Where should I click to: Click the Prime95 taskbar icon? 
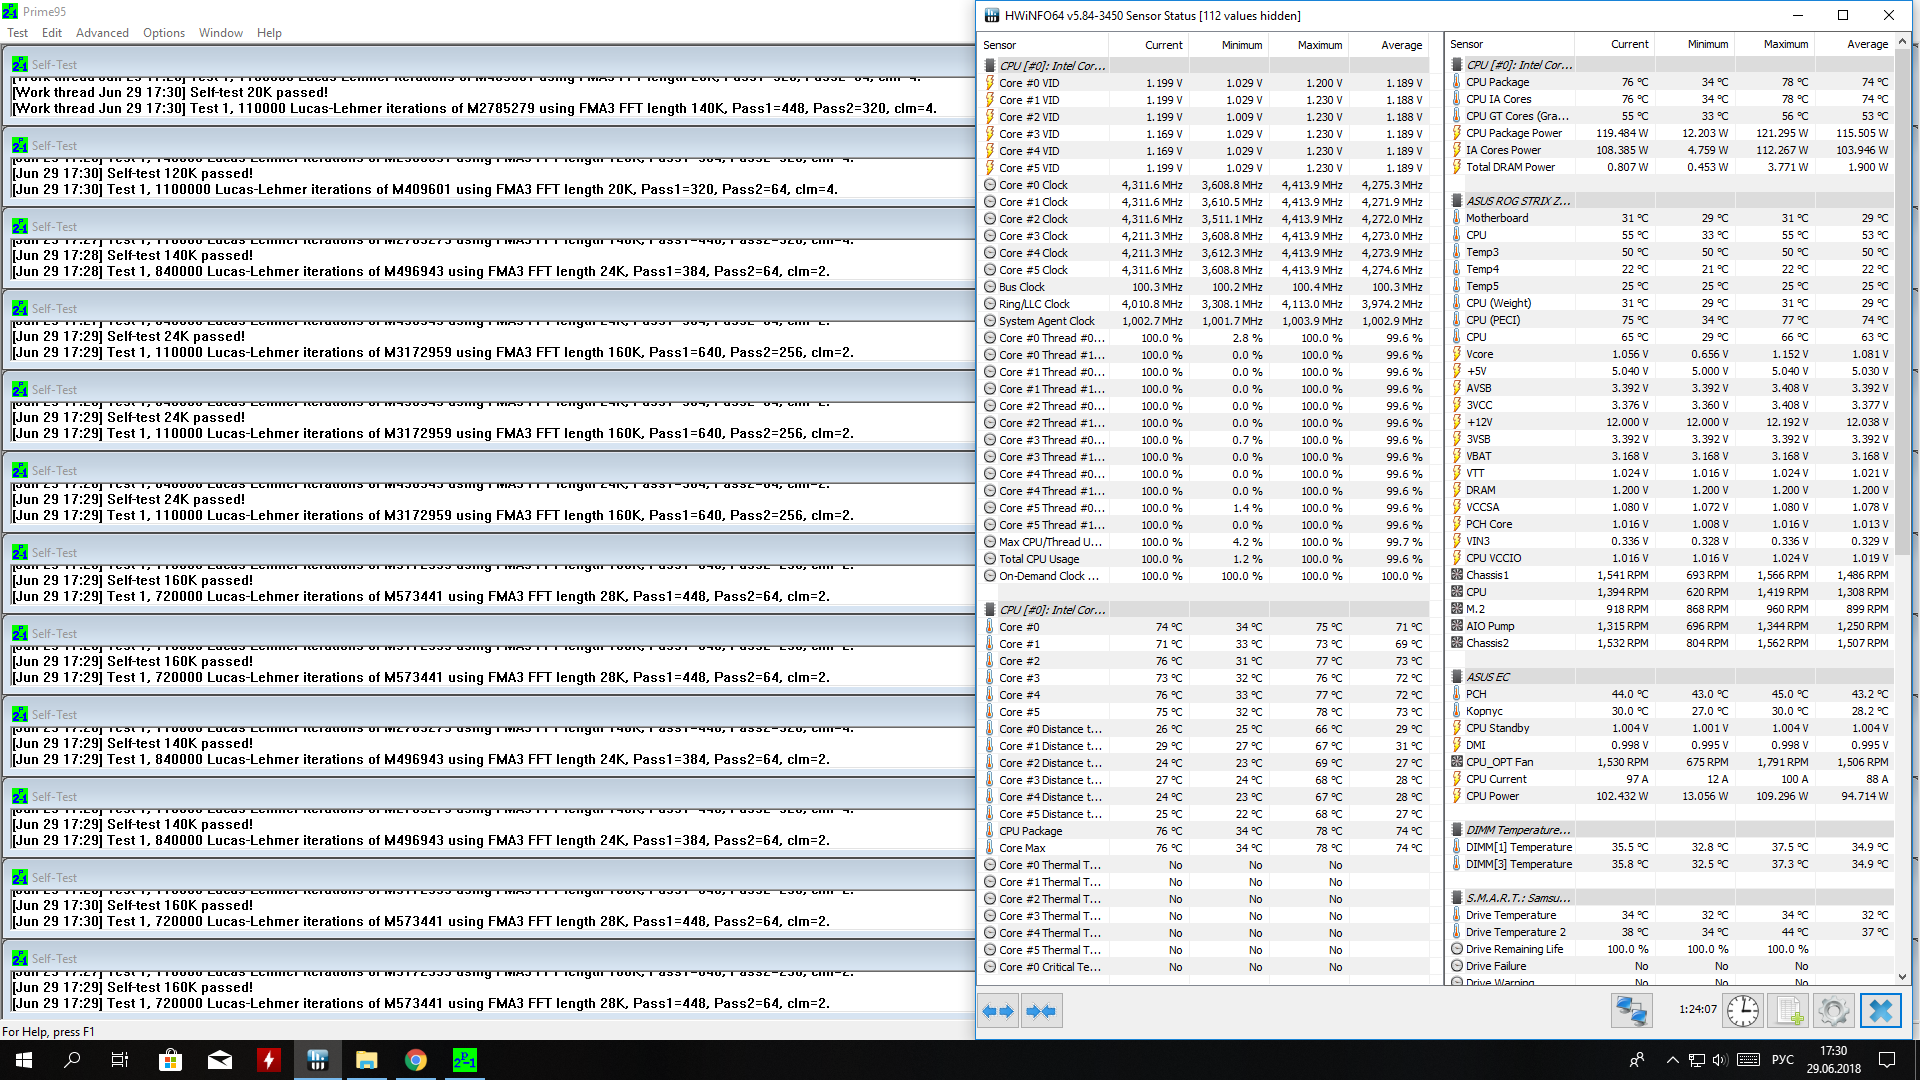coord(465,1060)
